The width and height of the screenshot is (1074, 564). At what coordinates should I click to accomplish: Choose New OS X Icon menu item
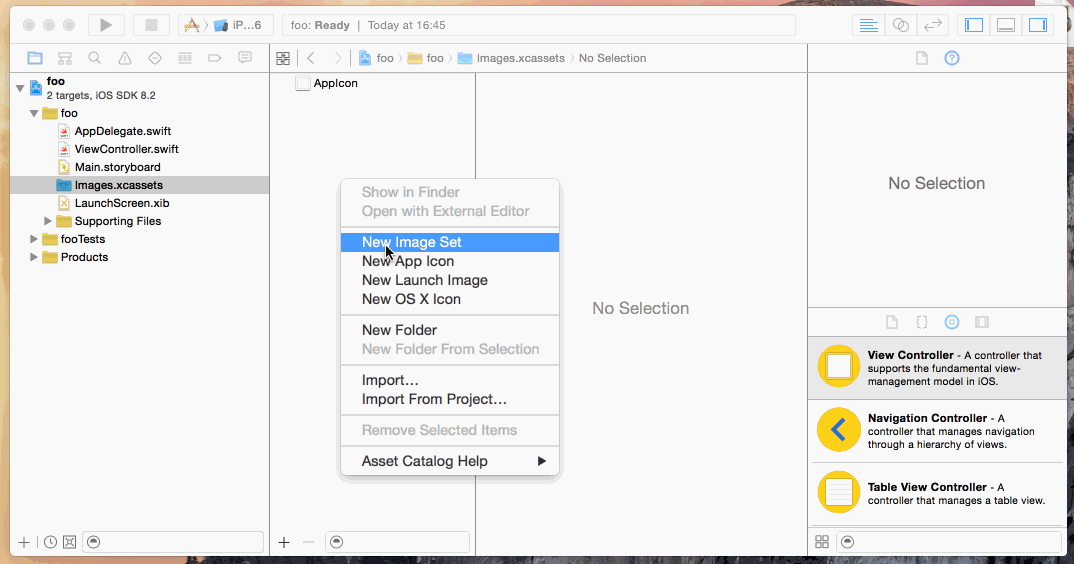coord(450,299)
